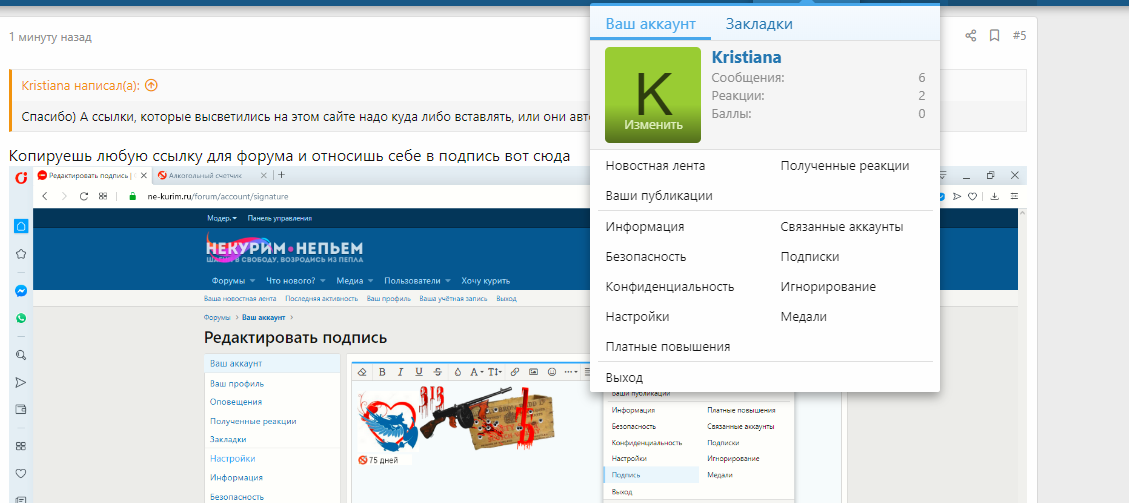
Task: Click the Opera logo in the embedded screenshot
Action: pyautogui.click(x=22, y=176)
